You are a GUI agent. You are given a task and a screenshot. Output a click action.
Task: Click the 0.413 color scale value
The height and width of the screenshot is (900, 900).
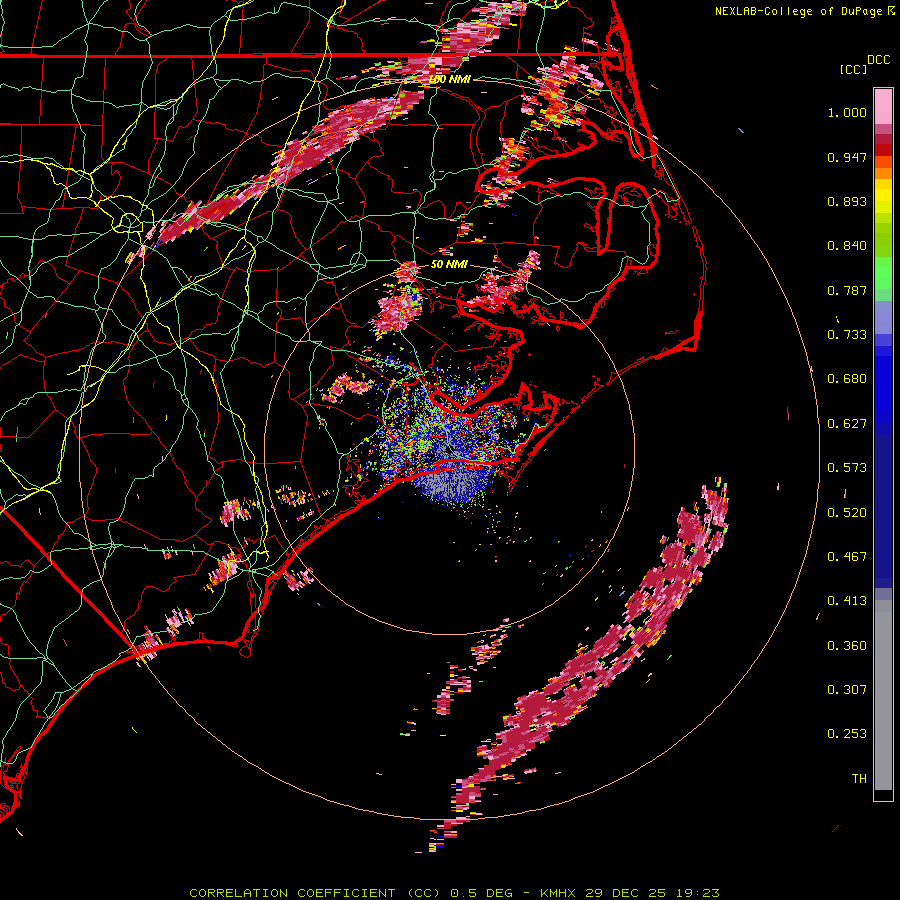coord(847,601)
